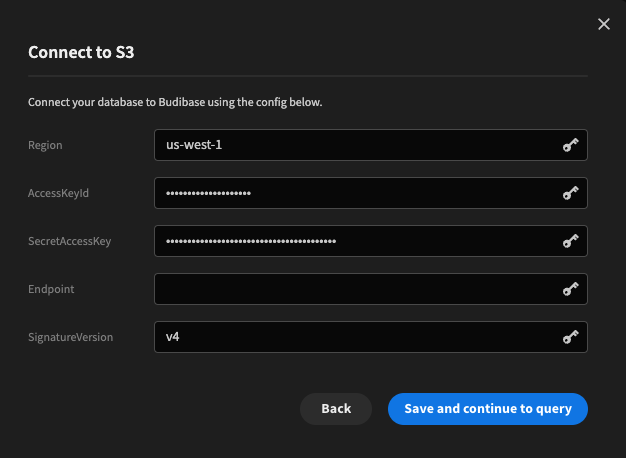This screenshot has width=626, height=458.
Task: Click Save and continue to query
Action: tap(488, 408)
